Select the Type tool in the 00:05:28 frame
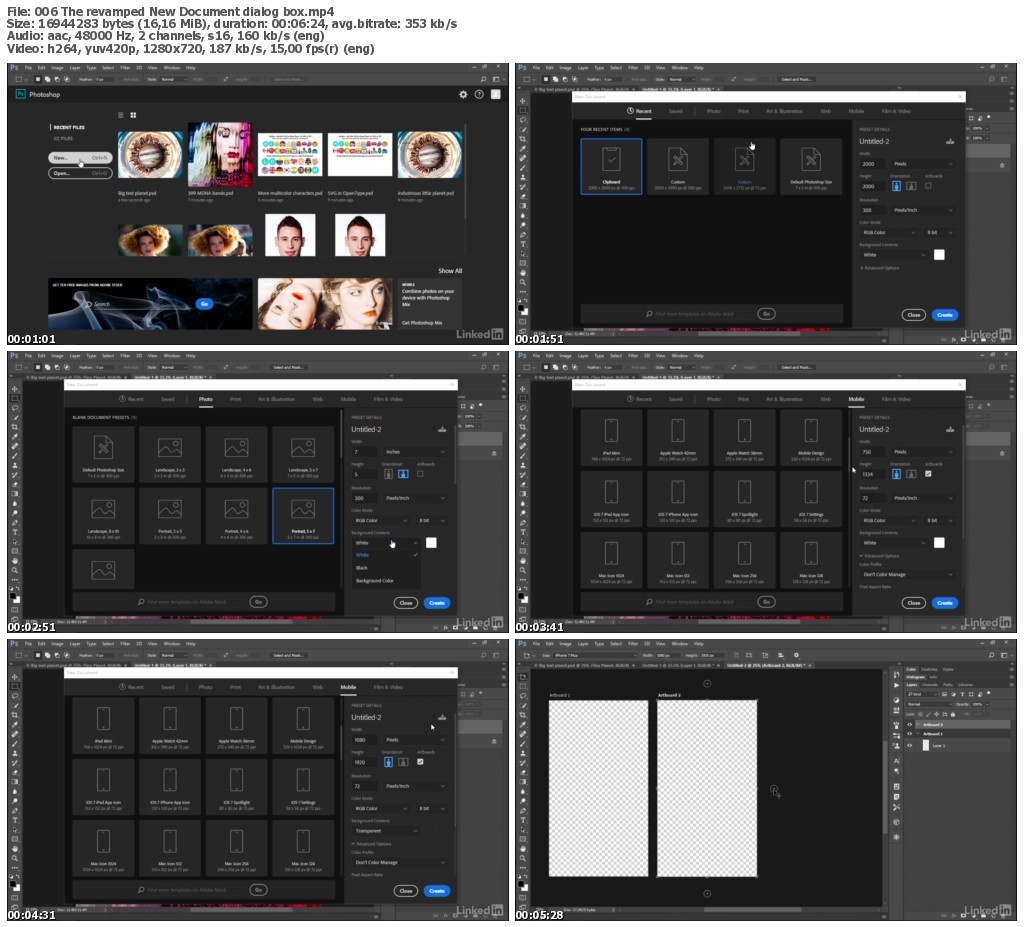 click(522, 819)
